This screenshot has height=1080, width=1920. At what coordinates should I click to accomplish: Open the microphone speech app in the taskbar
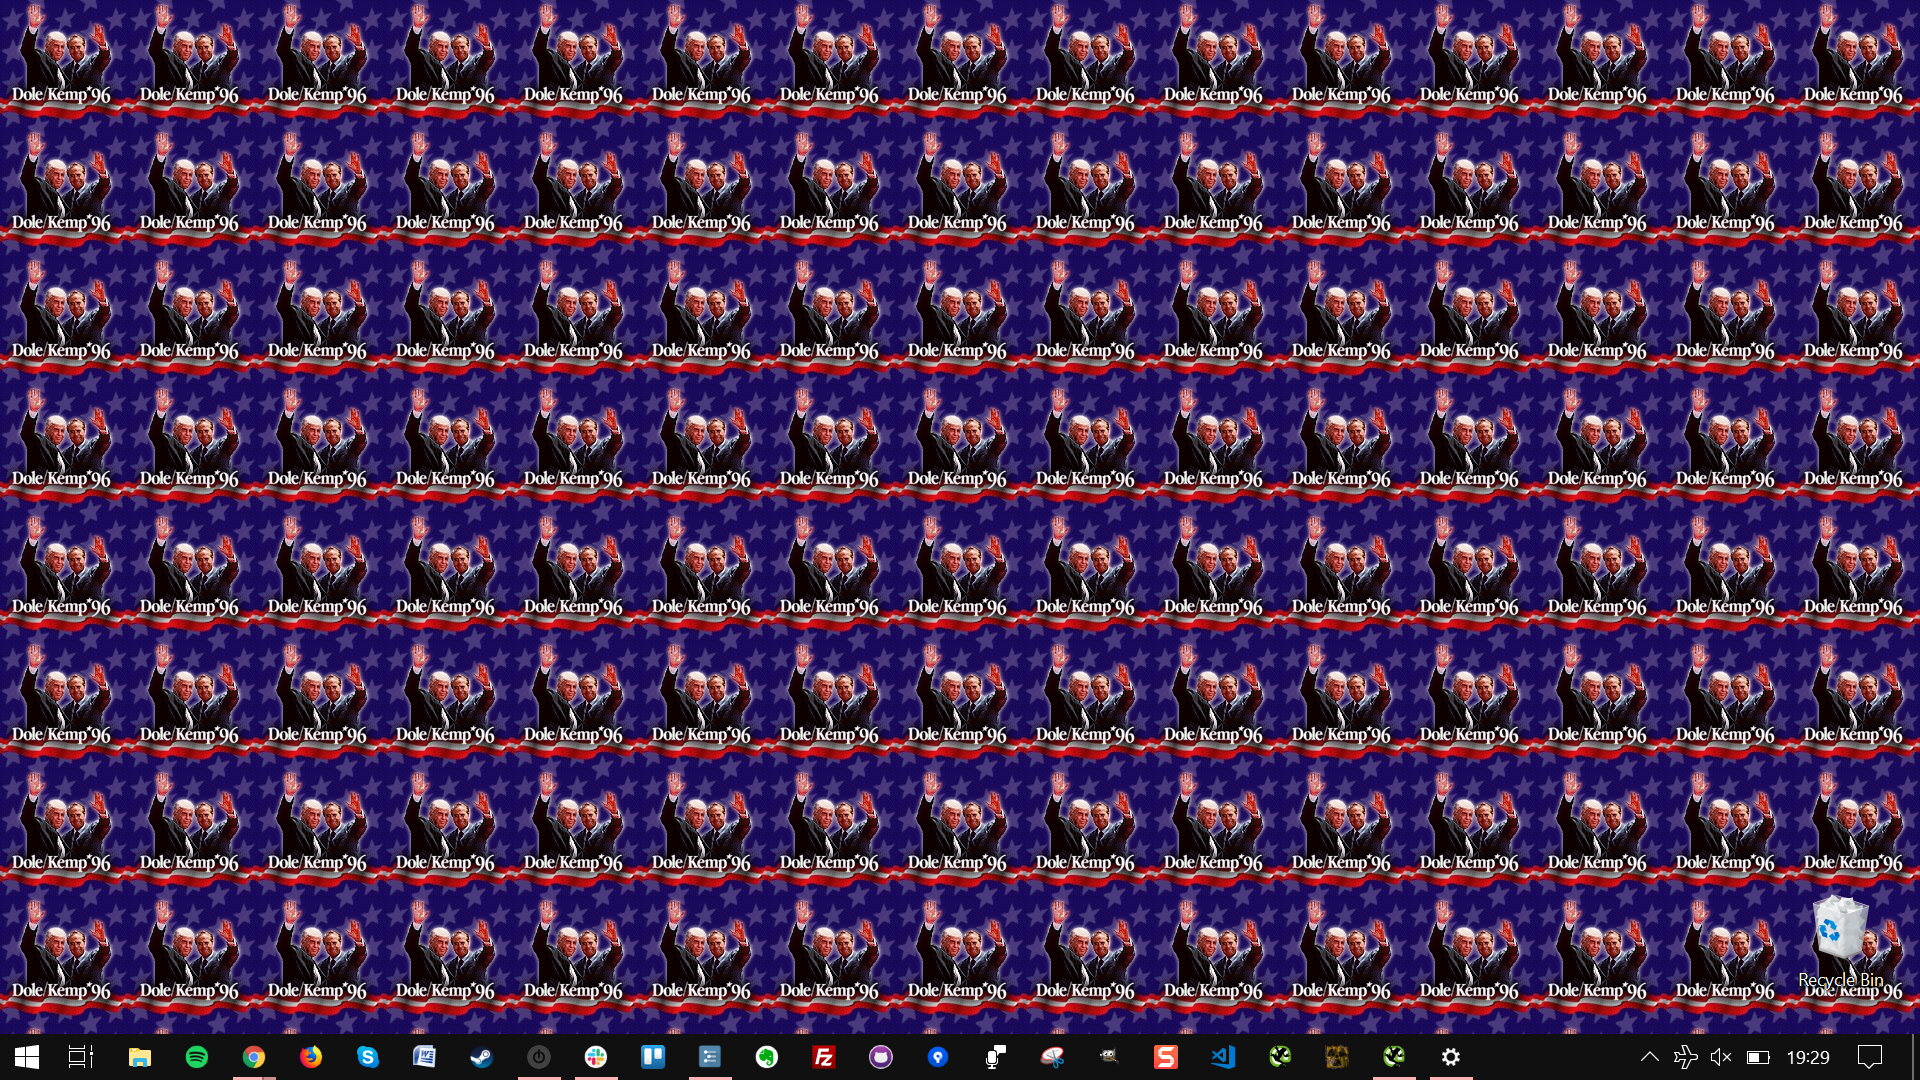(x=995, y=1057)
